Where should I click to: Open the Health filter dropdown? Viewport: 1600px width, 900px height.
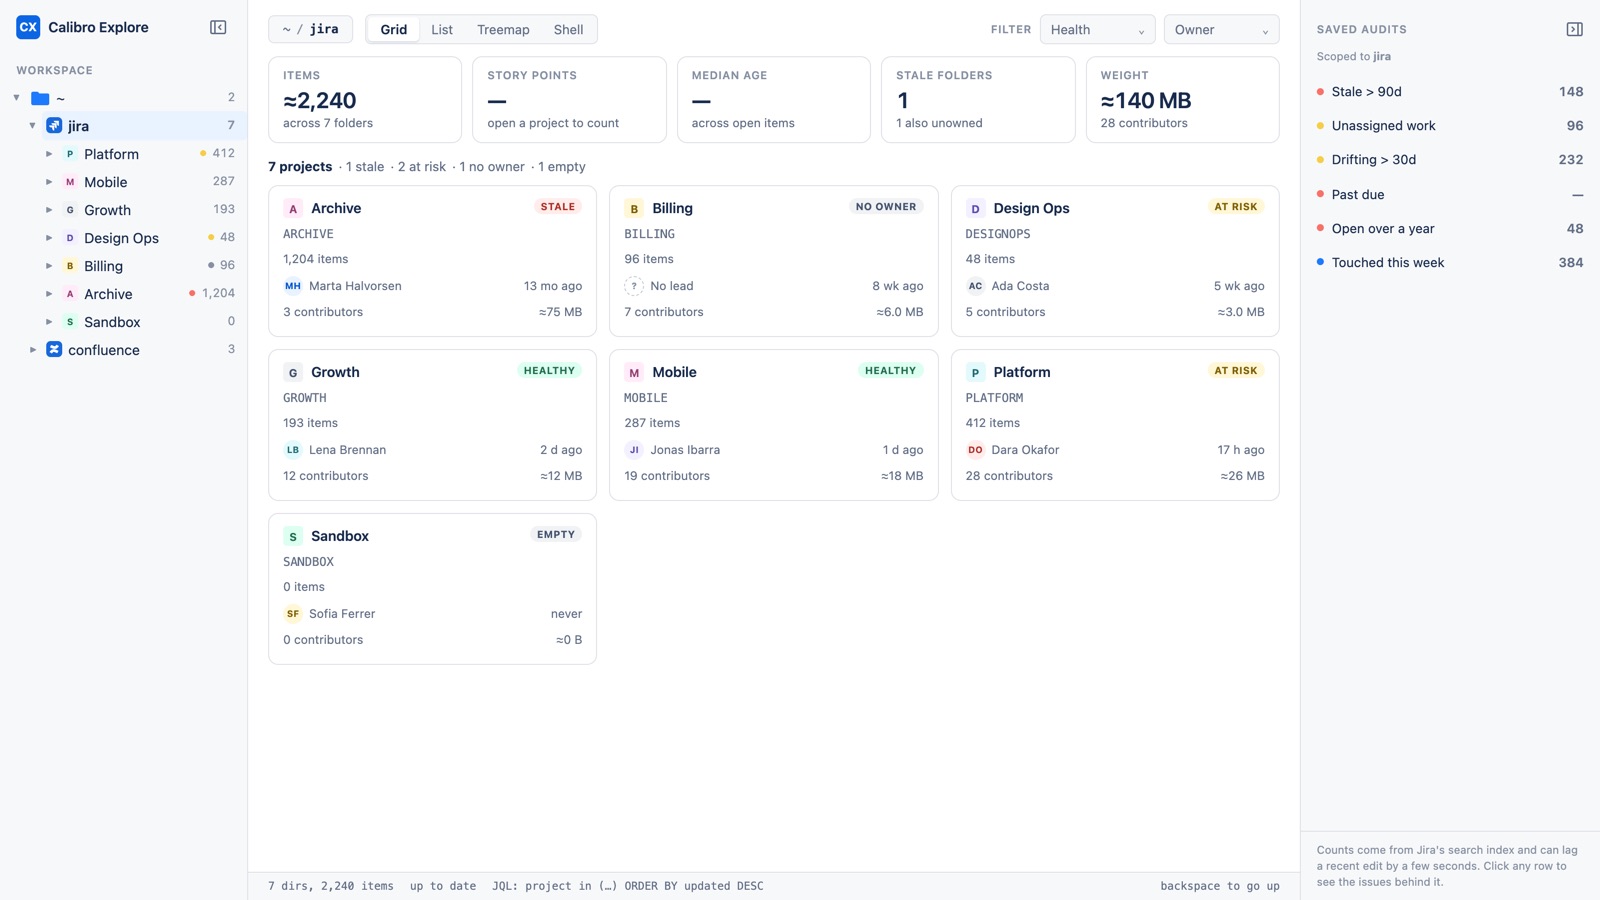(x=1097, y=30)
